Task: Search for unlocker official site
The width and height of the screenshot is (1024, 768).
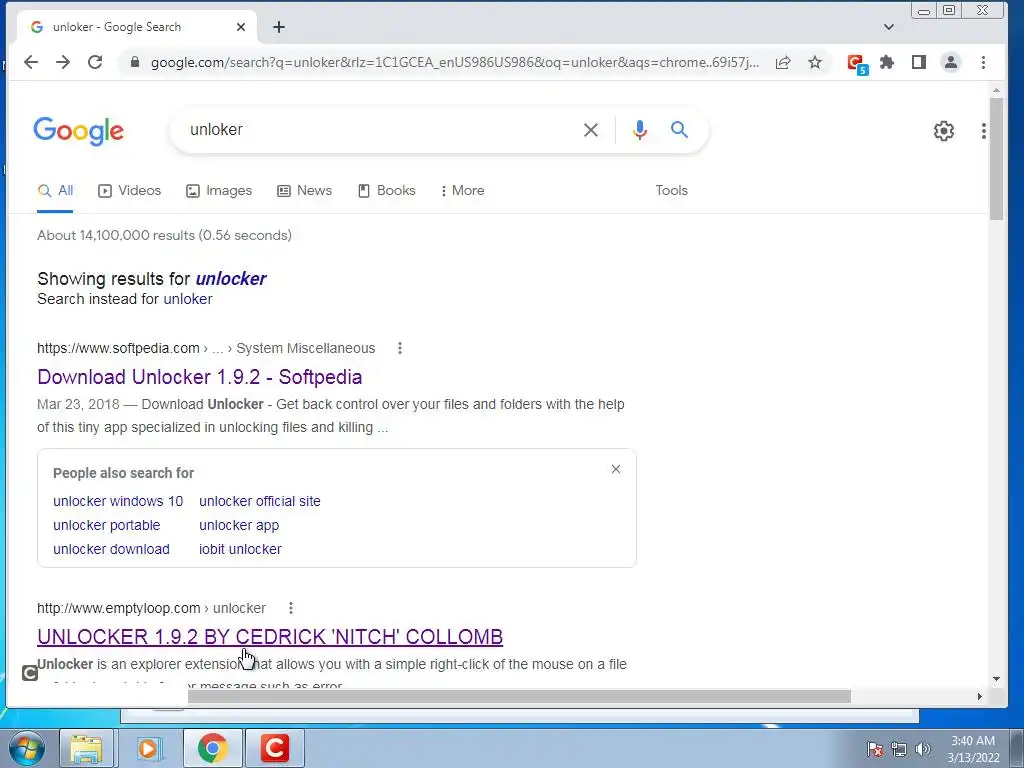Action: click(x=259, y=502)
